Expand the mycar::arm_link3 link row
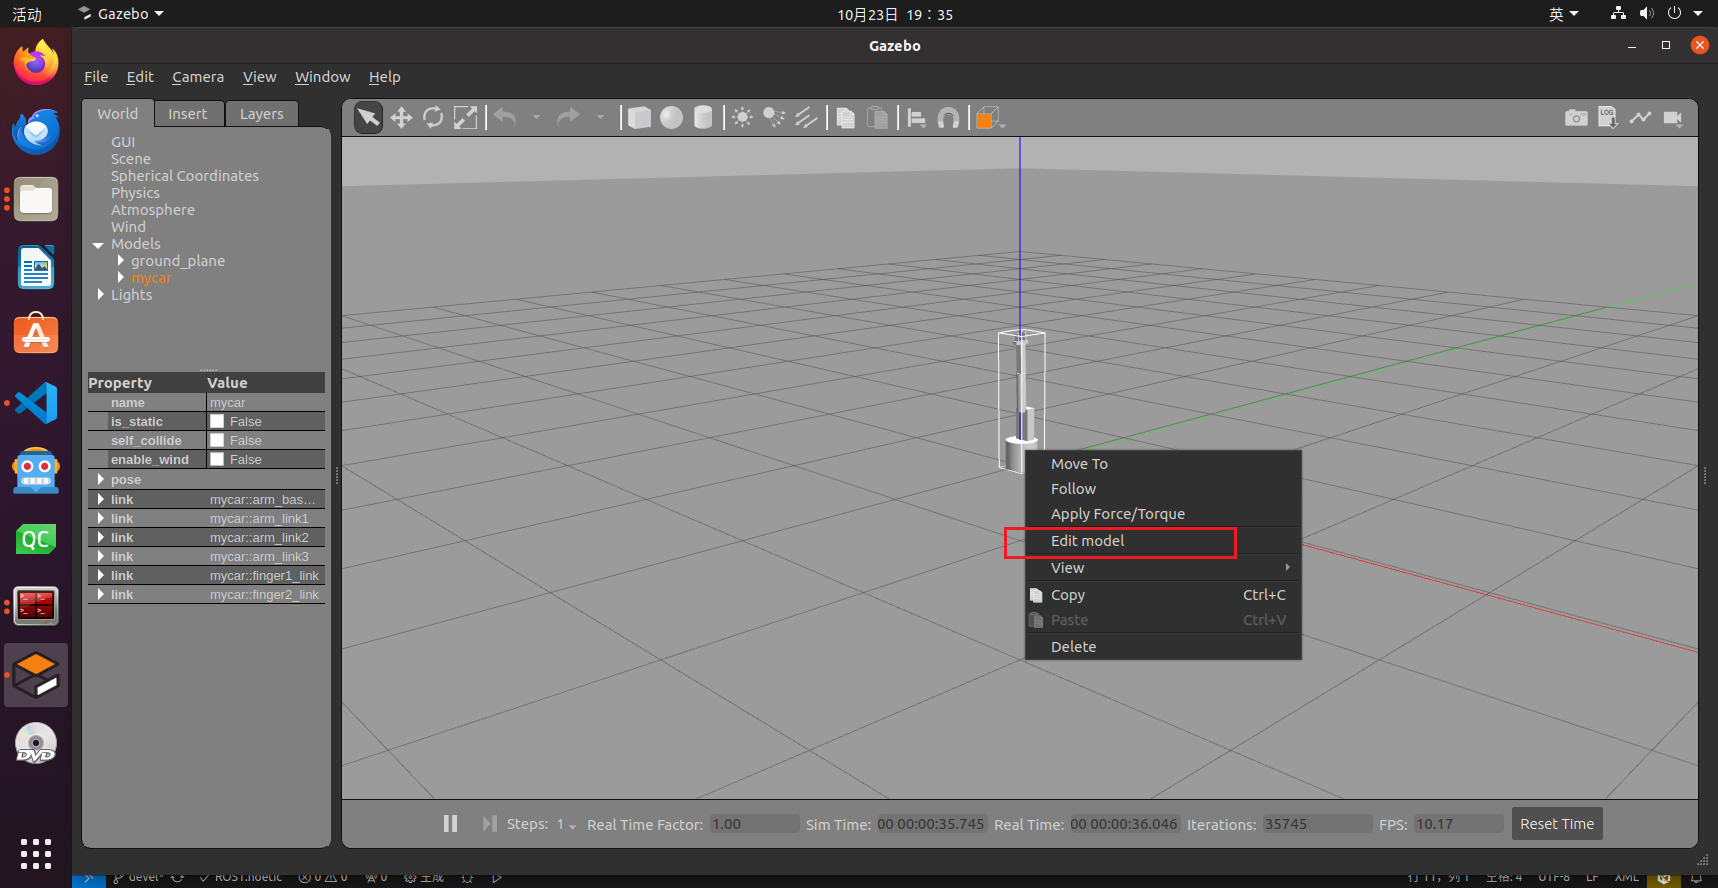 tap(101, 556)
